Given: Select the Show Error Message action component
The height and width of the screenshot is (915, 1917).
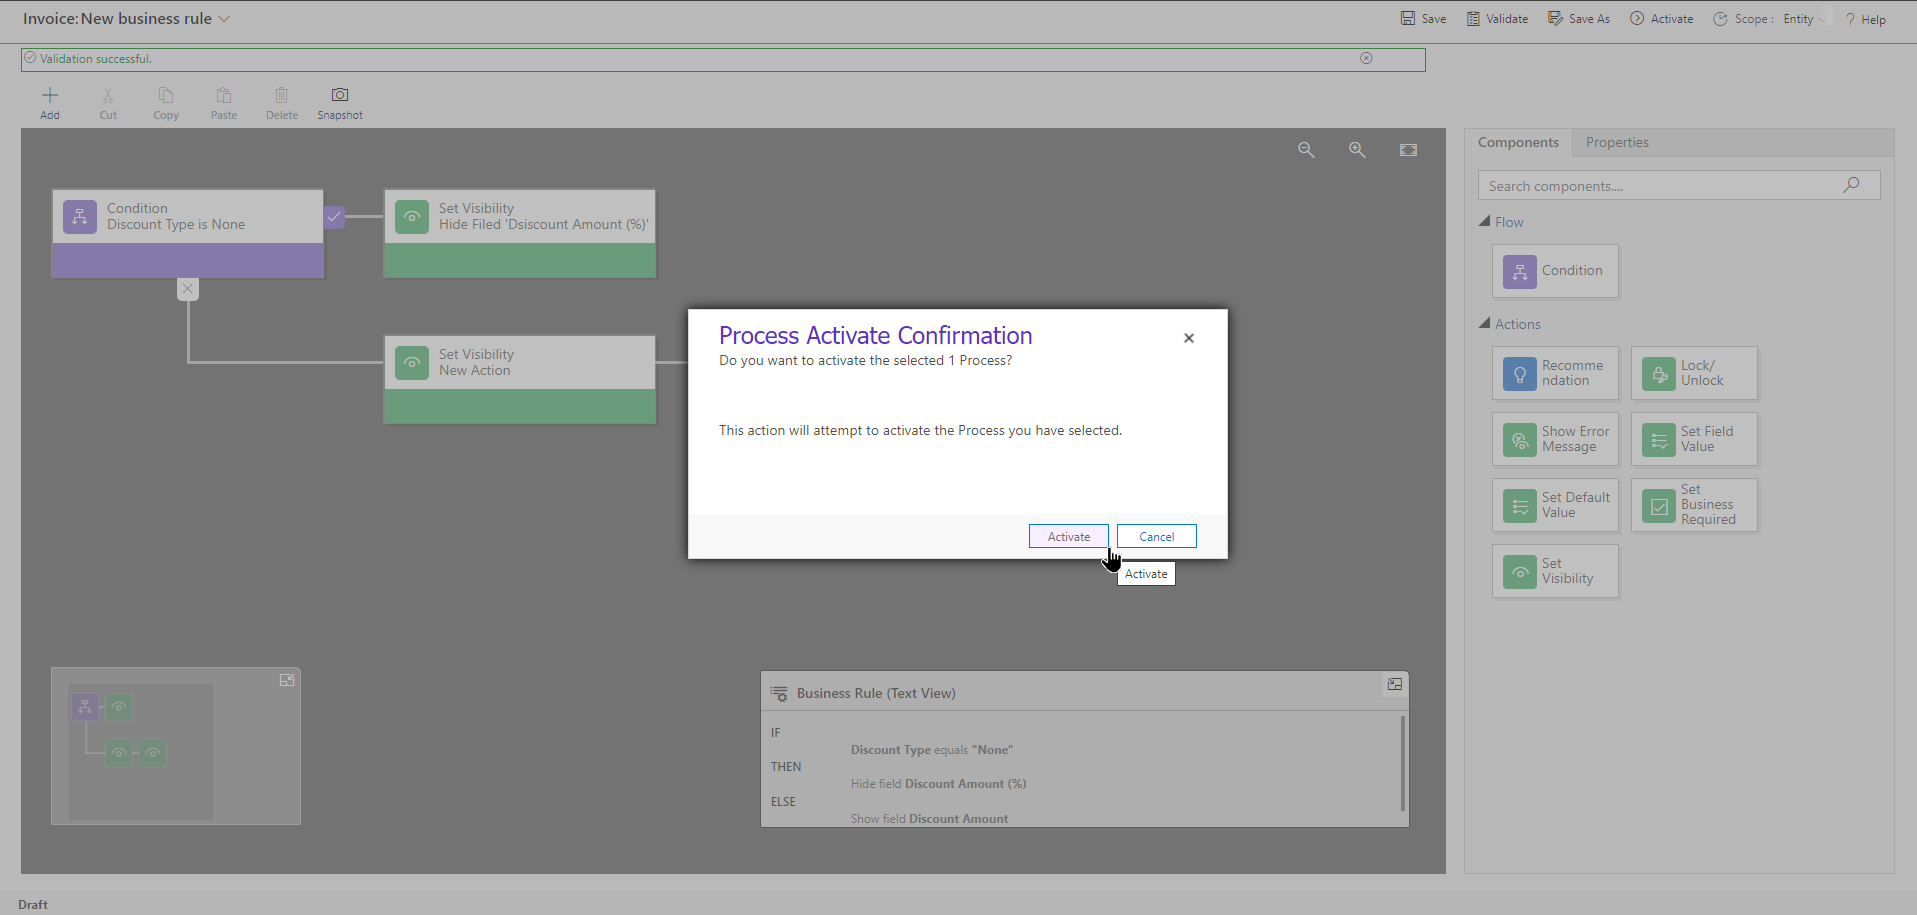Looking at the screenshot, I should (x=1555, y=439).
